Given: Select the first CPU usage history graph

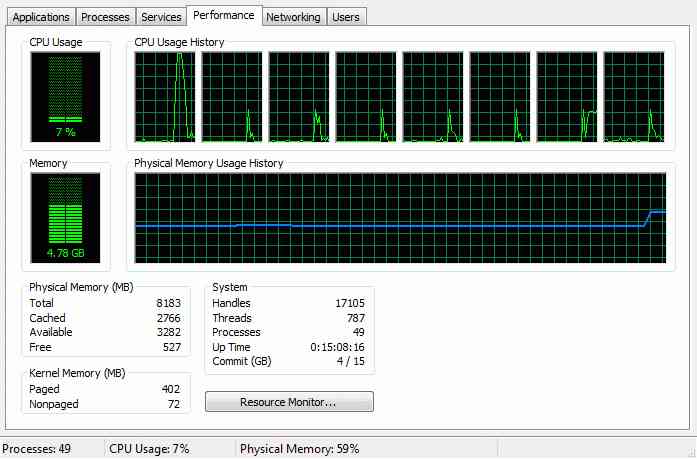Looking at the screenshot, I should click(165, 97).
